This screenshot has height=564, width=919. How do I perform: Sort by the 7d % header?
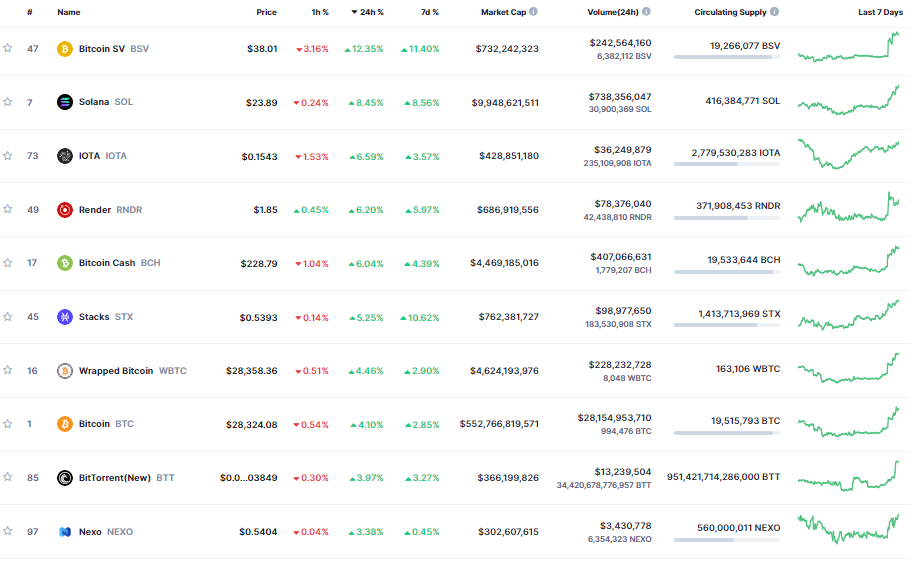click(430, 12)
